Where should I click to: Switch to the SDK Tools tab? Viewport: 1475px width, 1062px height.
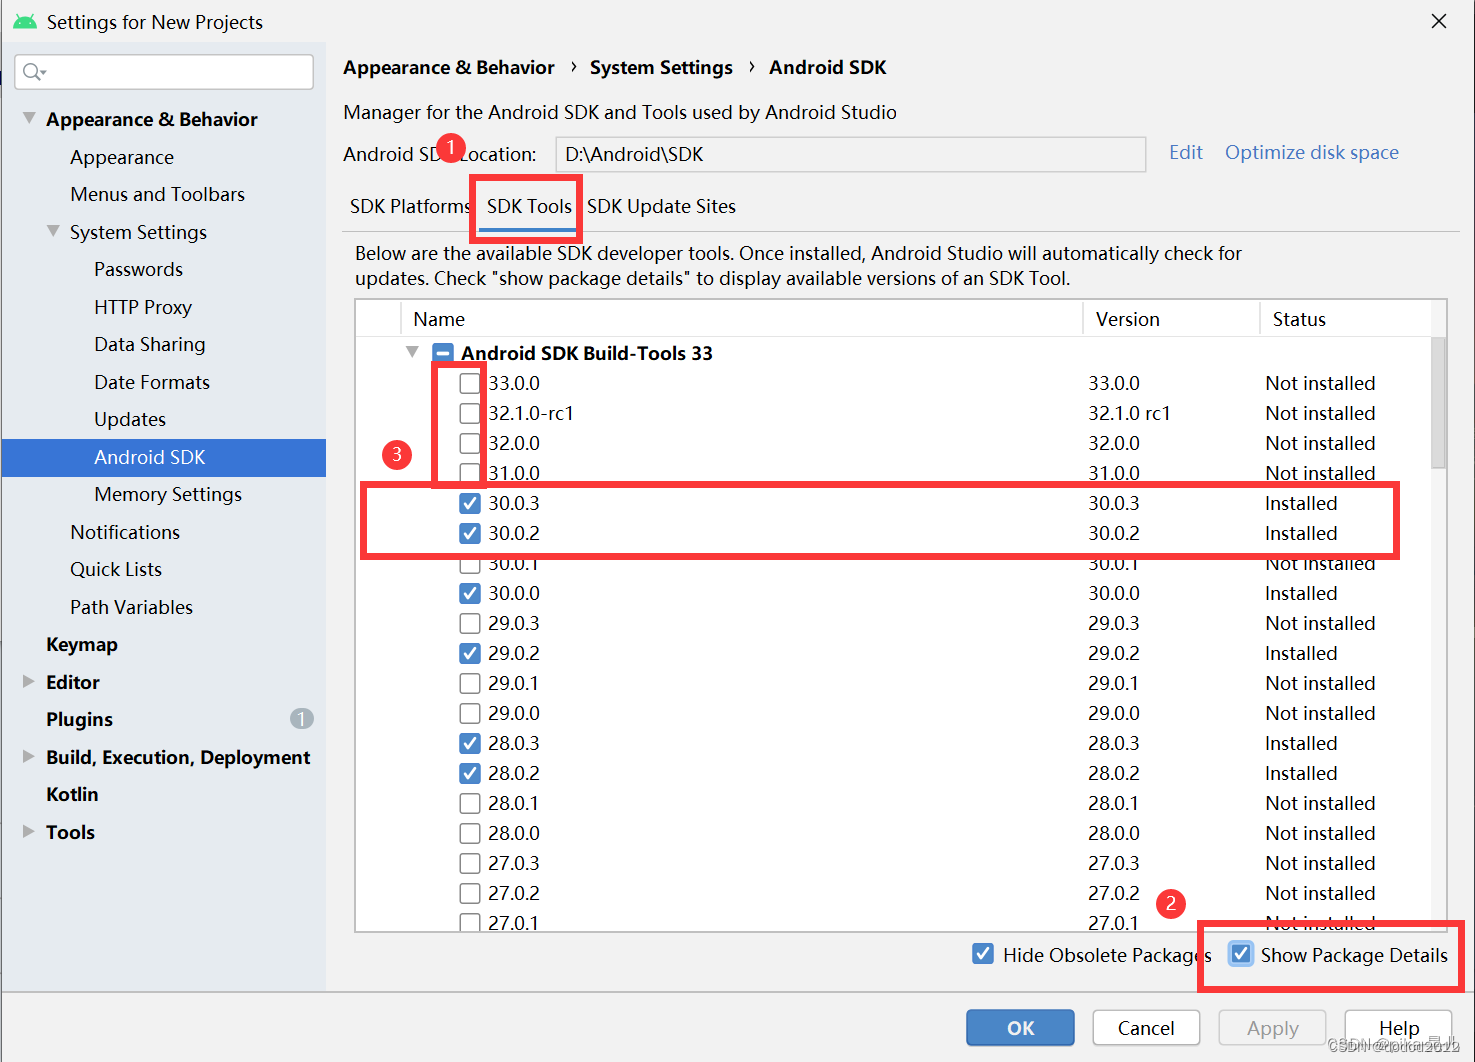[529, 206]
